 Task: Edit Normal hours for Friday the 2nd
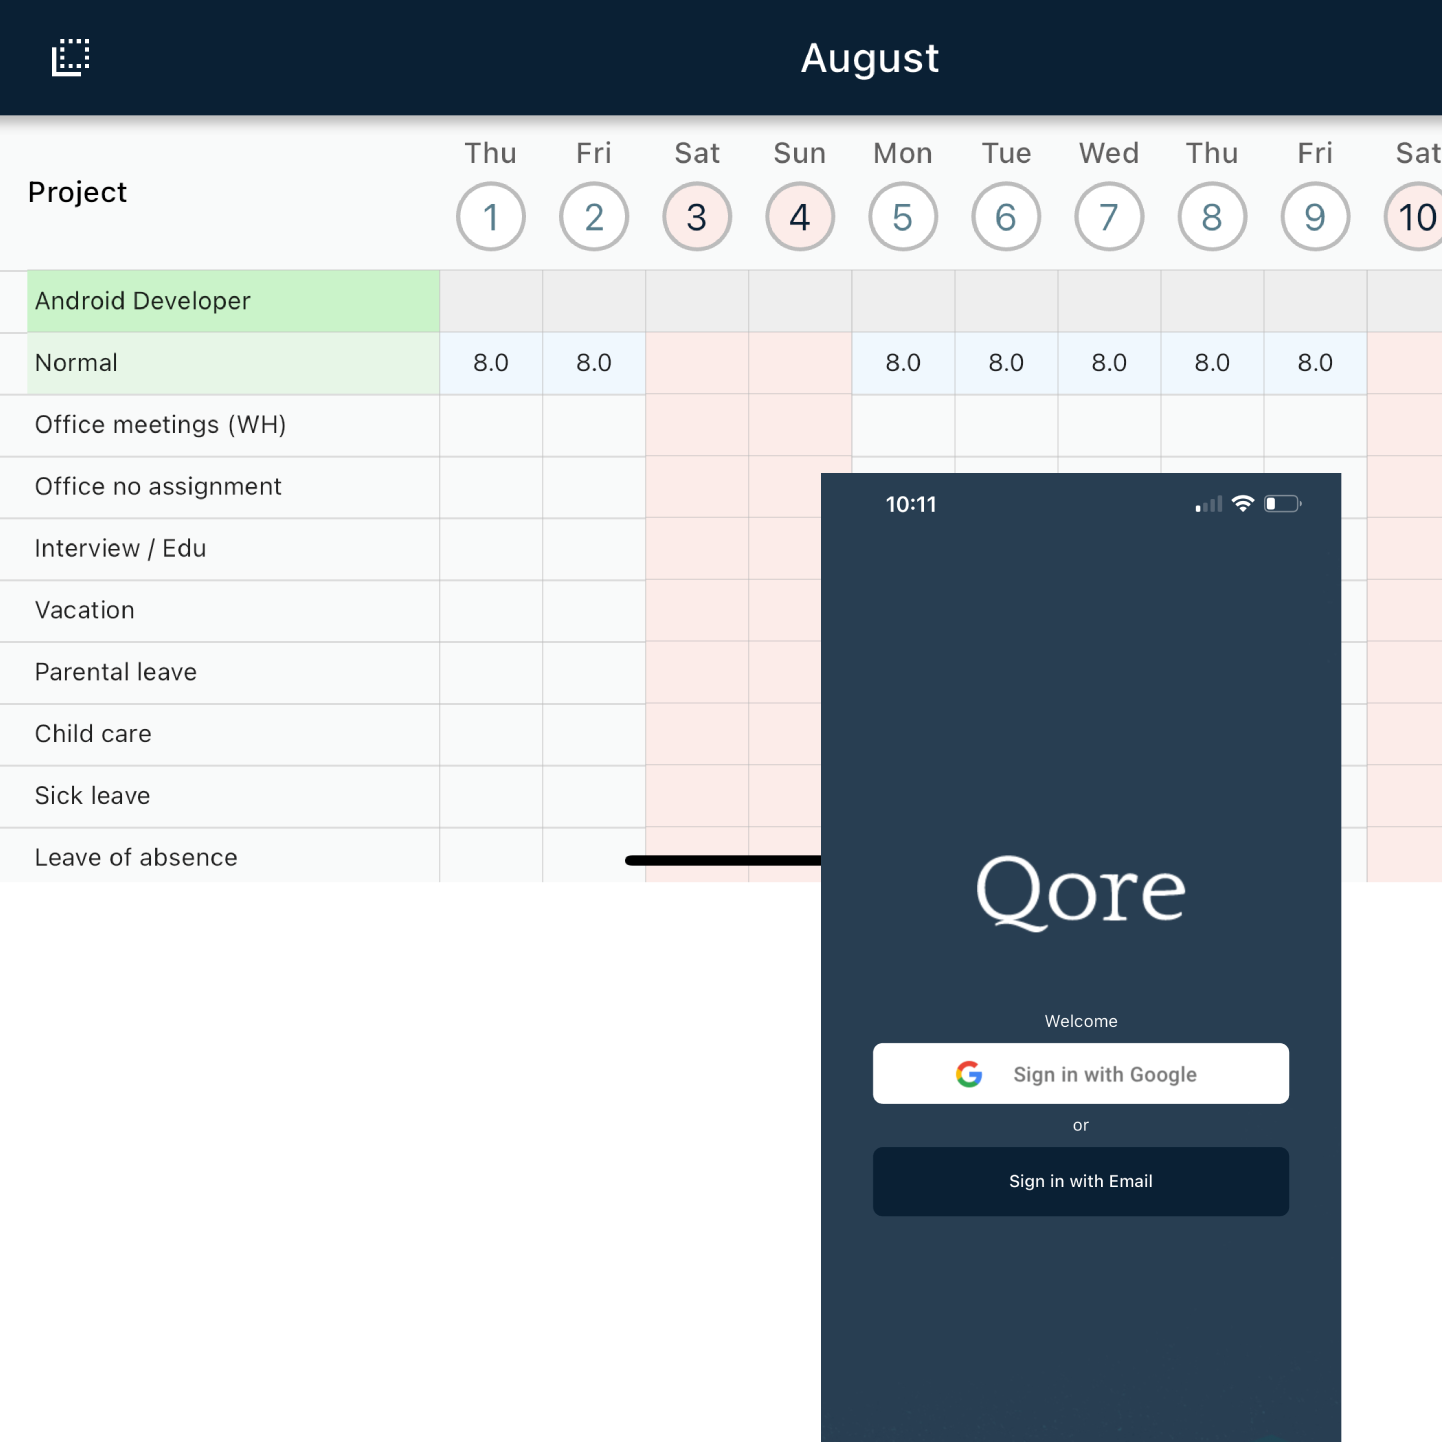(594, 363)
